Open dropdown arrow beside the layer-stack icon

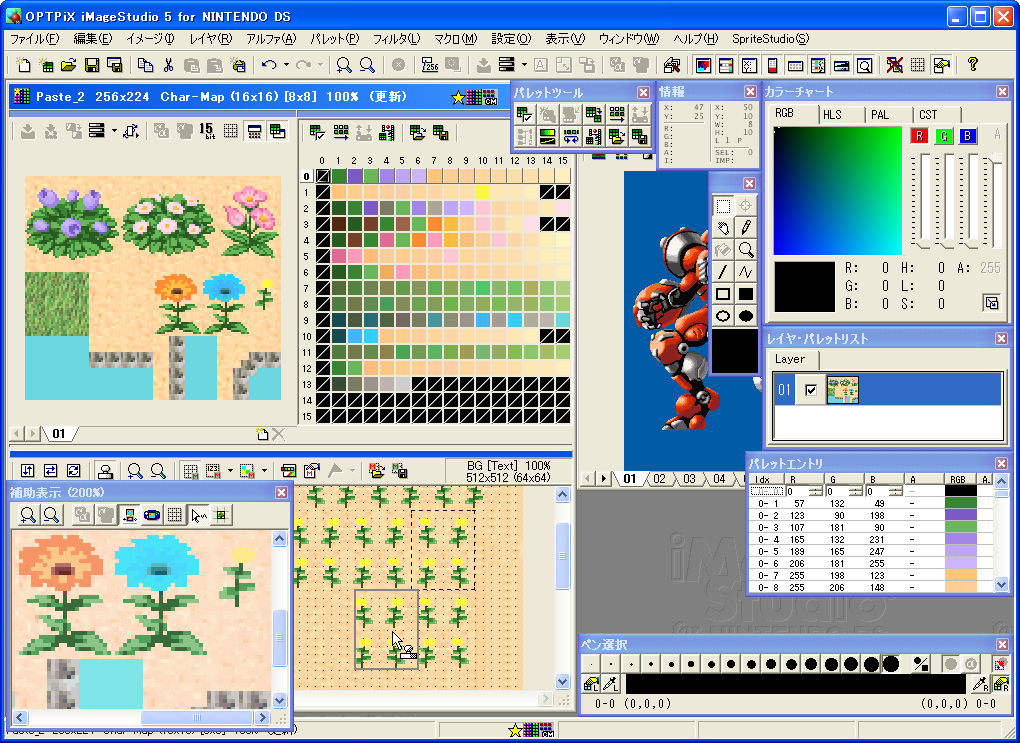click(523, 65)
